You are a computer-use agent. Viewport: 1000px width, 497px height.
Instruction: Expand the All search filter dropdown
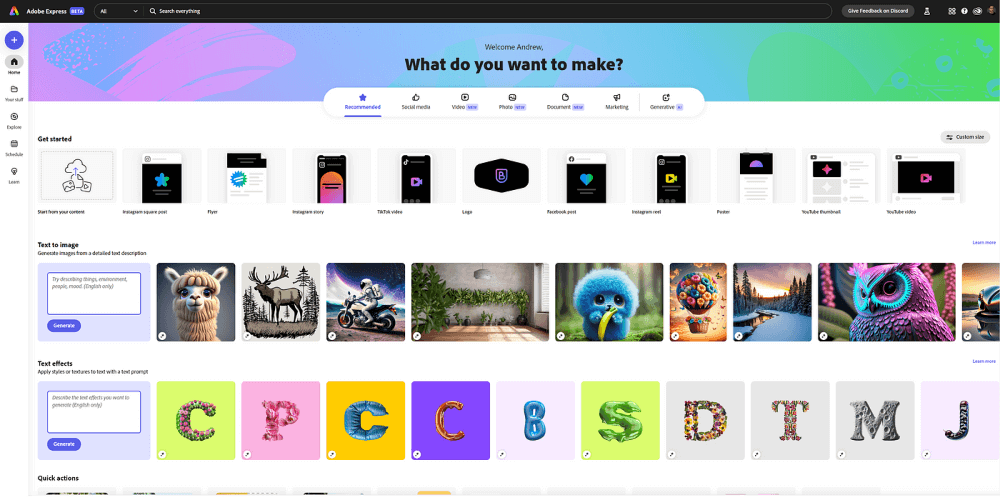click(119, 11)
